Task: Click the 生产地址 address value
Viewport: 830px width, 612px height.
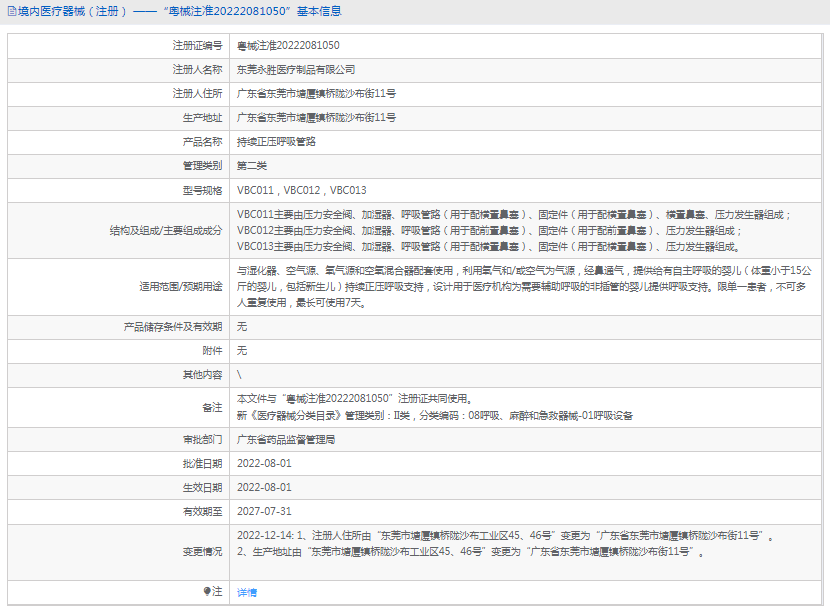Action: (x=316, y=118)
